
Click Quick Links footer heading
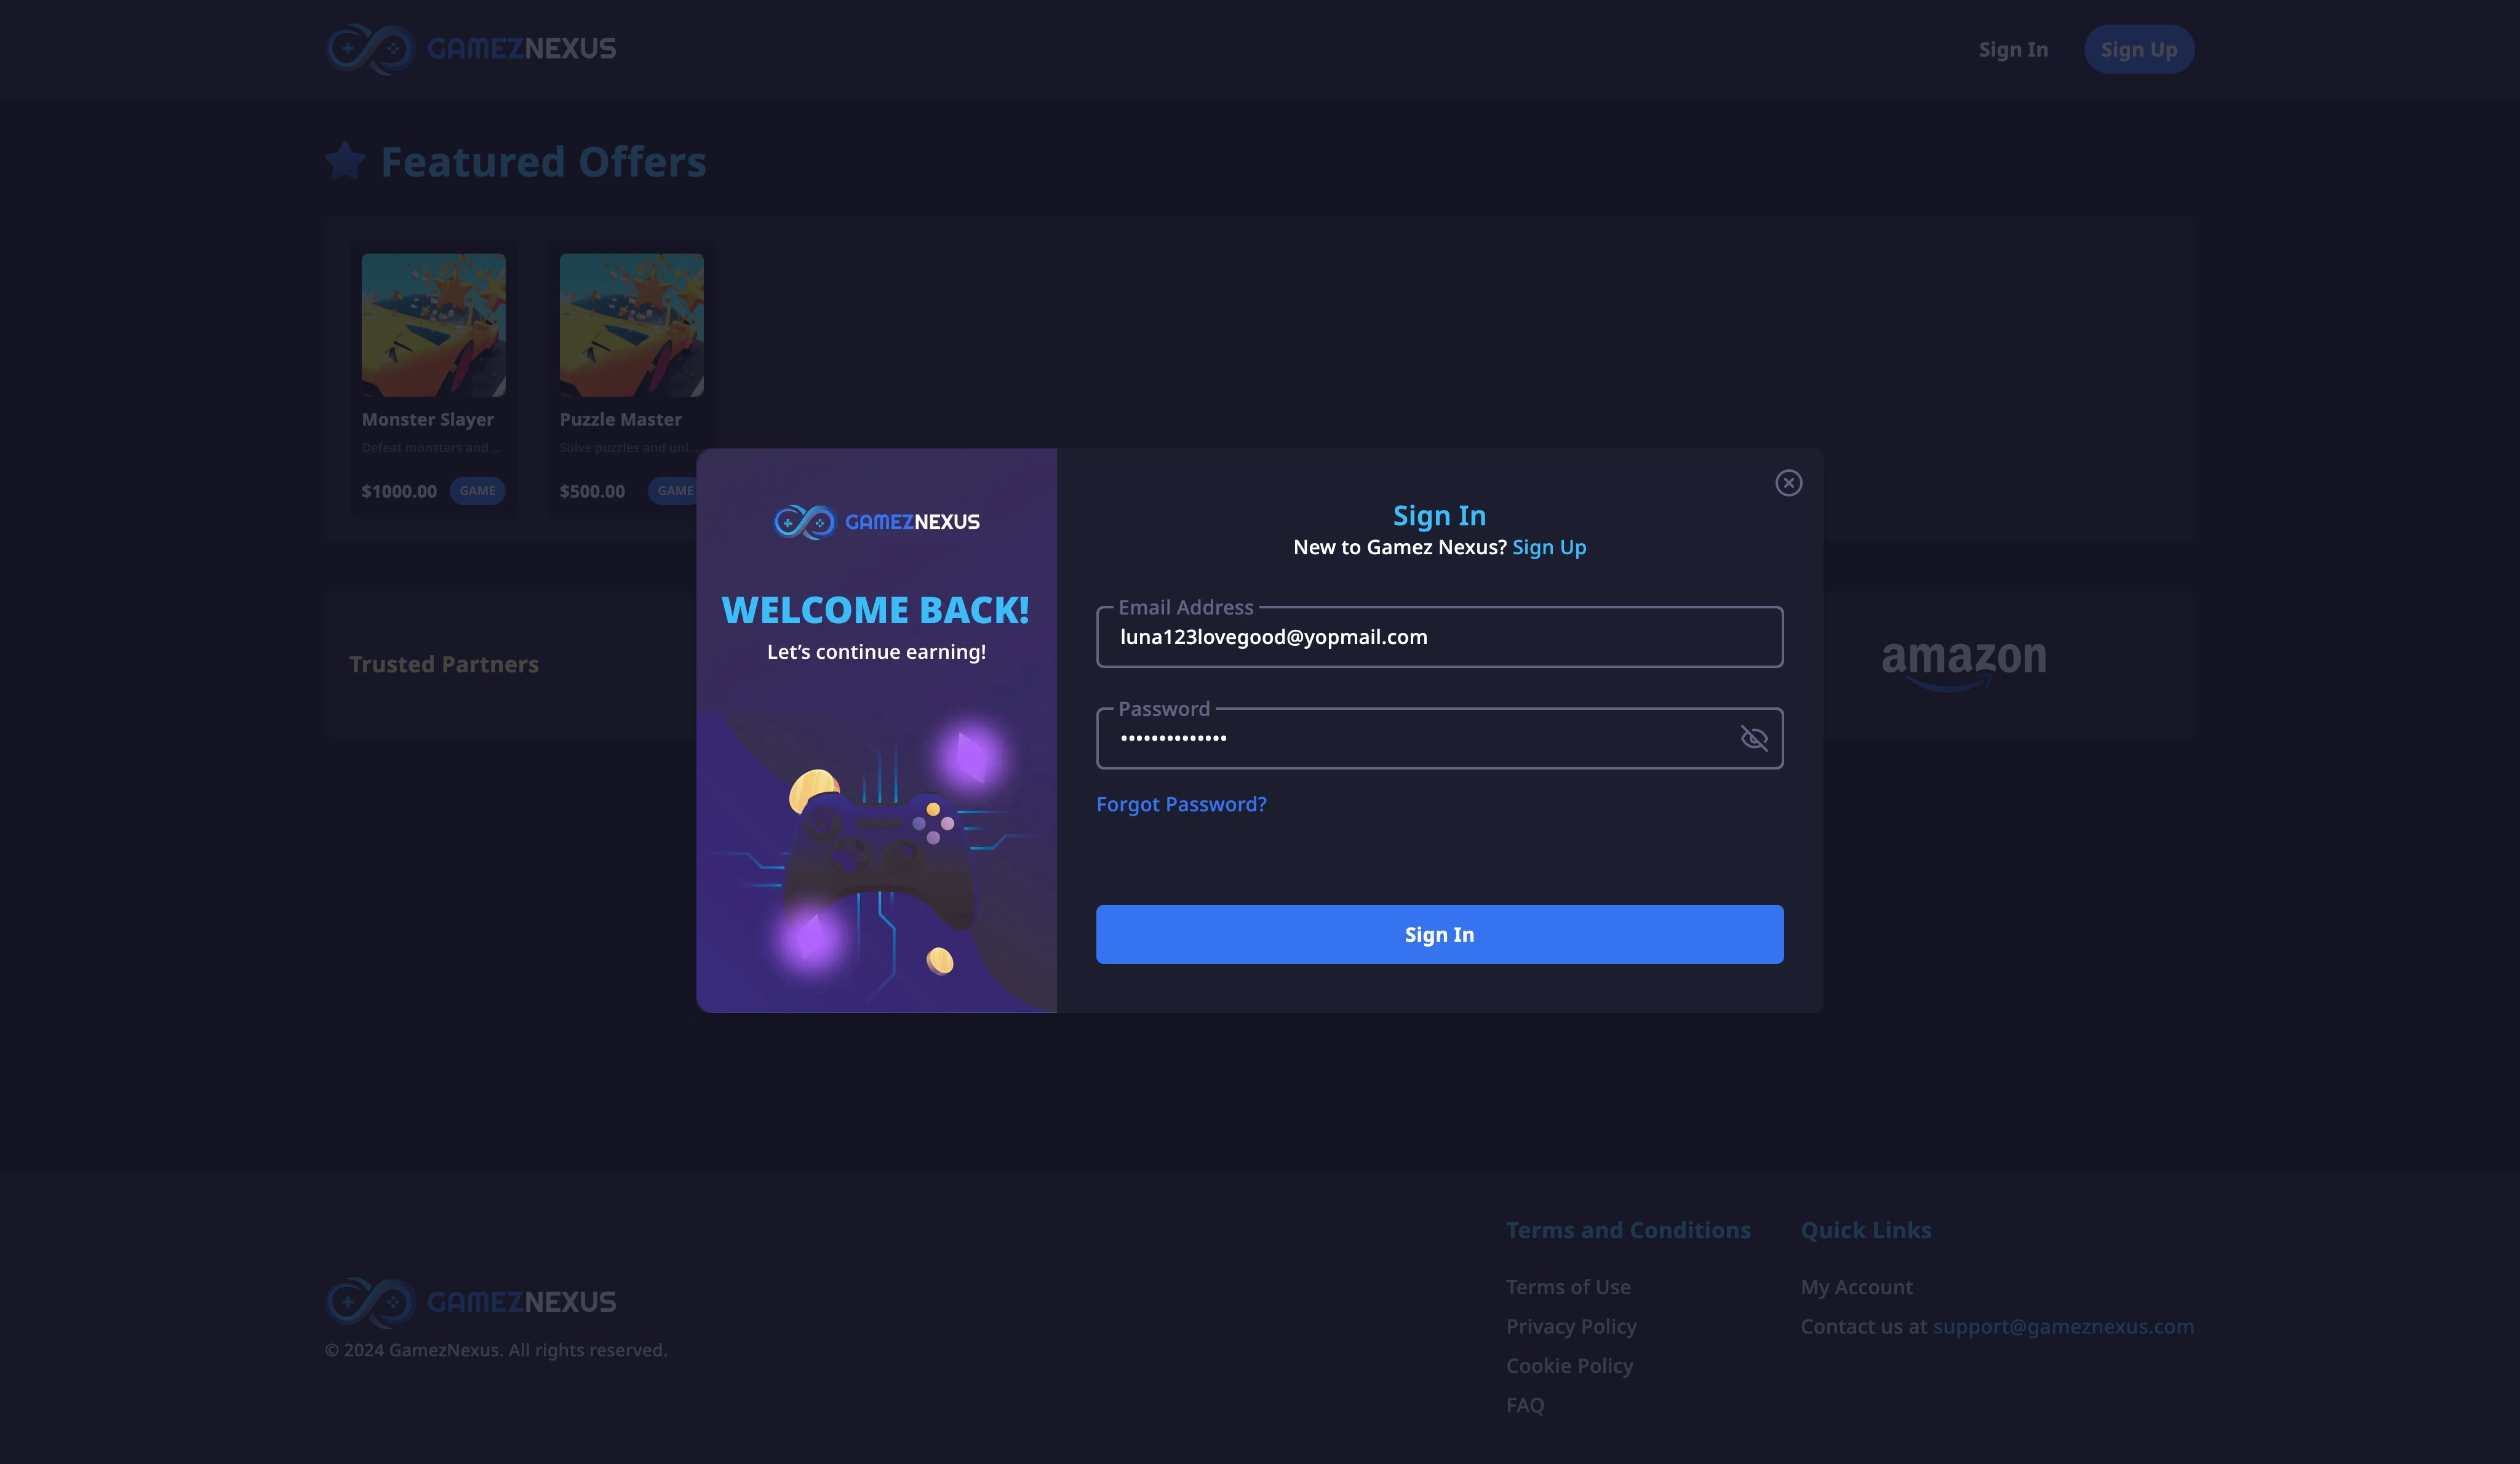click(x=1866, y=1230)
